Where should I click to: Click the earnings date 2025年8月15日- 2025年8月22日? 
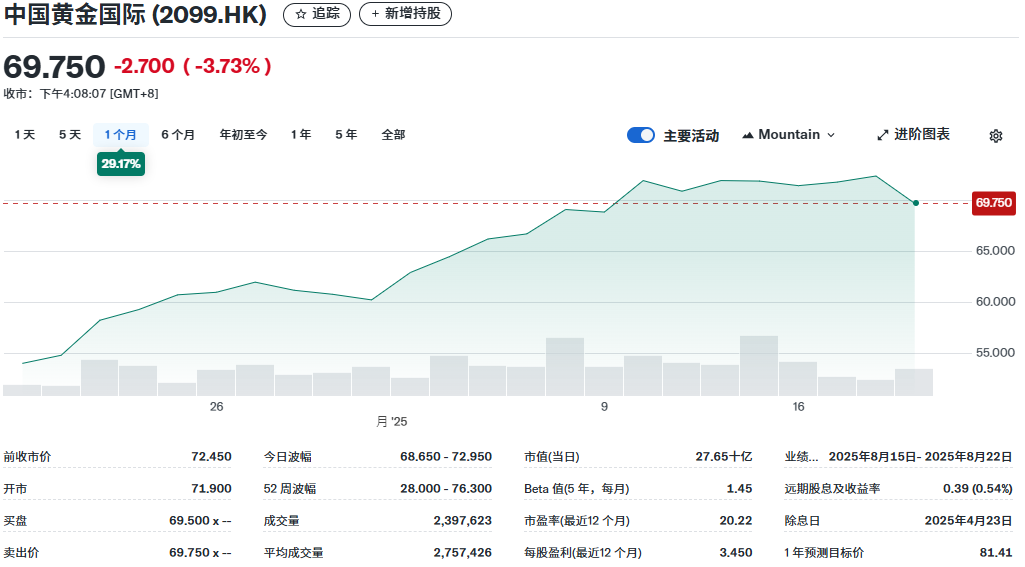click(x=920, y=456)
